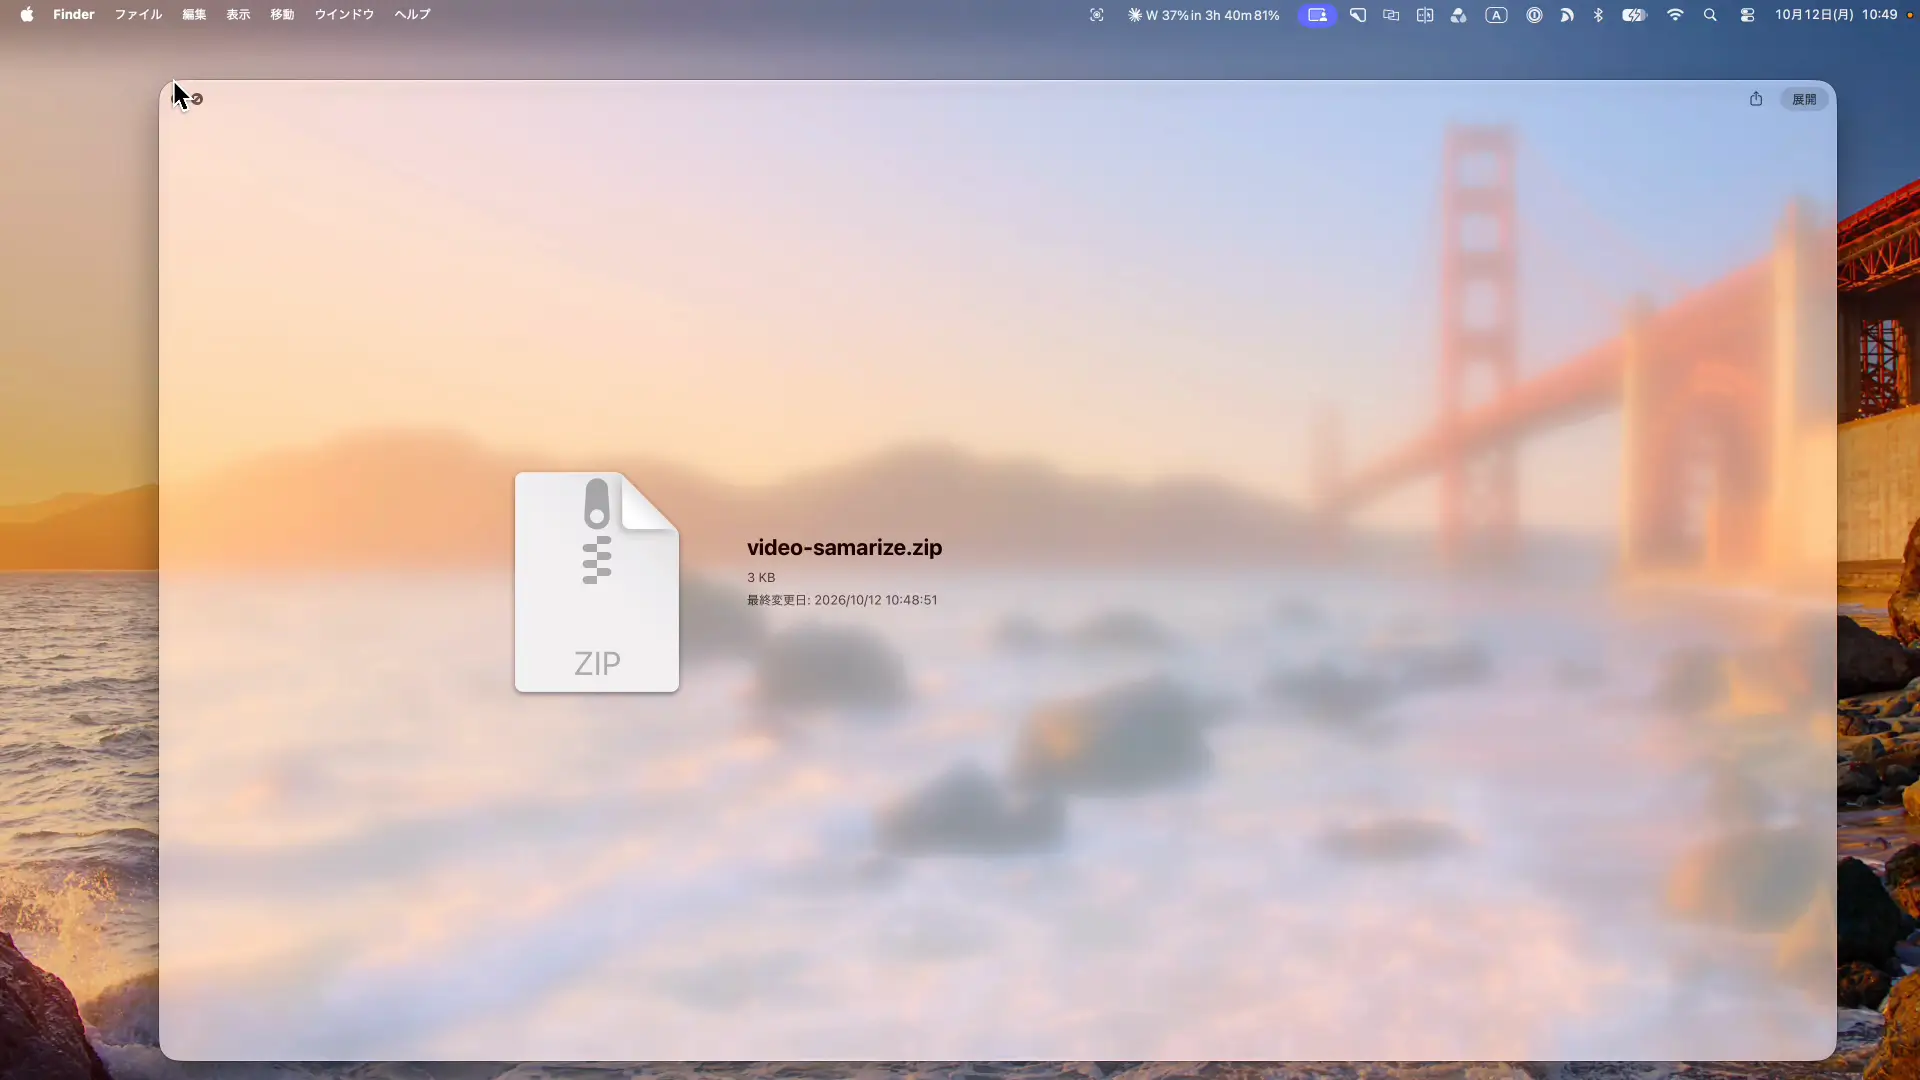Open the Apple menu
This screenshot has width=1920, height=1080.
point(27,15)
